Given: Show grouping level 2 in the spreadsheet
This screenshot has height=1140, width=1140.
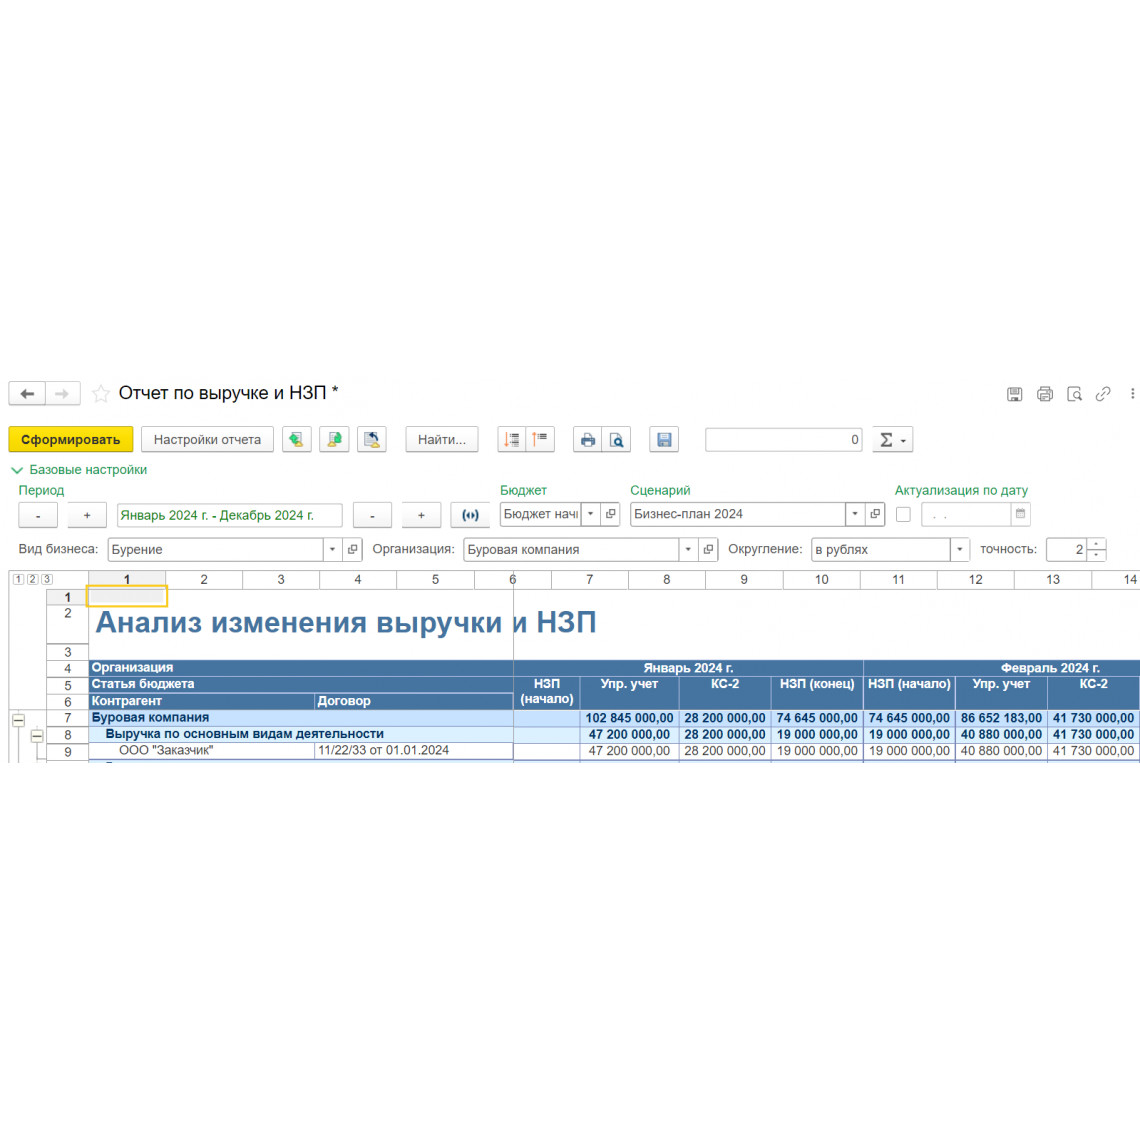Looking at the screenshot, I should [x=33, y=579].
